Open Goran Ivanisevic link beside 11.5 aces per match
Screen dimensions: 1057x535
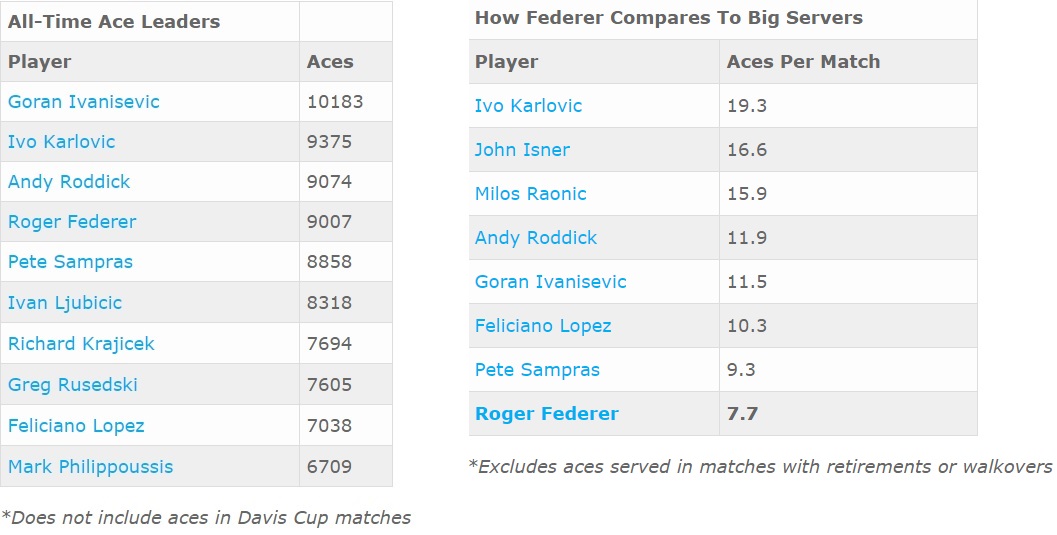pos(550,282)
